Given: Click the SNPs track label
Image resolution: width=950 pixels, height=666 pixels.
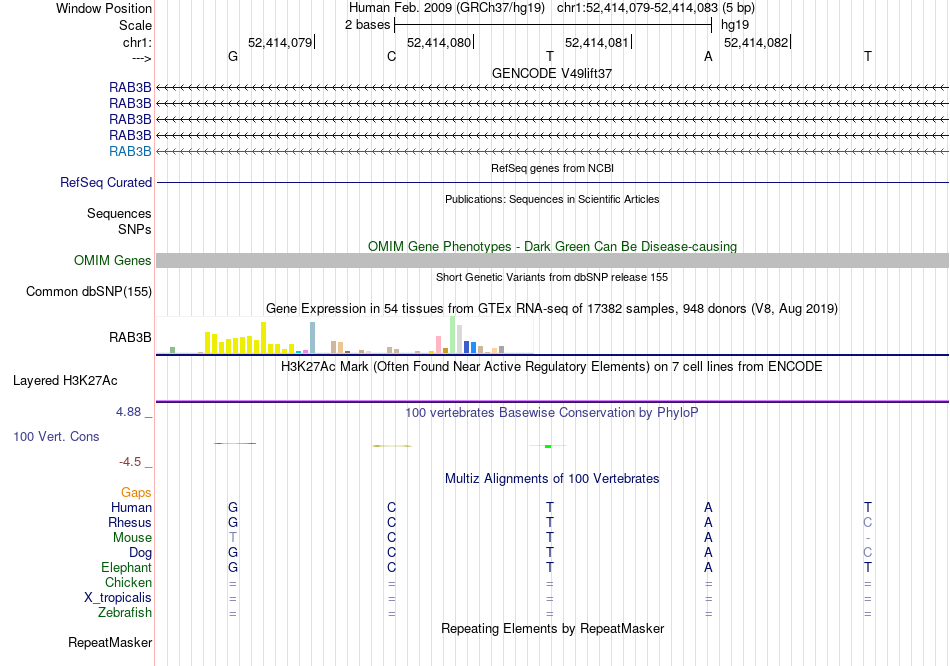Looking at the screenshot, I should point(135,229).
